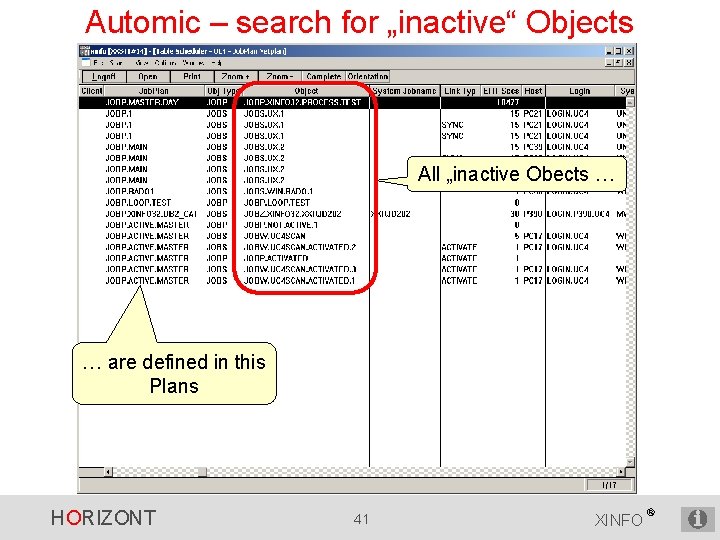
Task: Click the ERT Secs column header
Action: point(501,91)
